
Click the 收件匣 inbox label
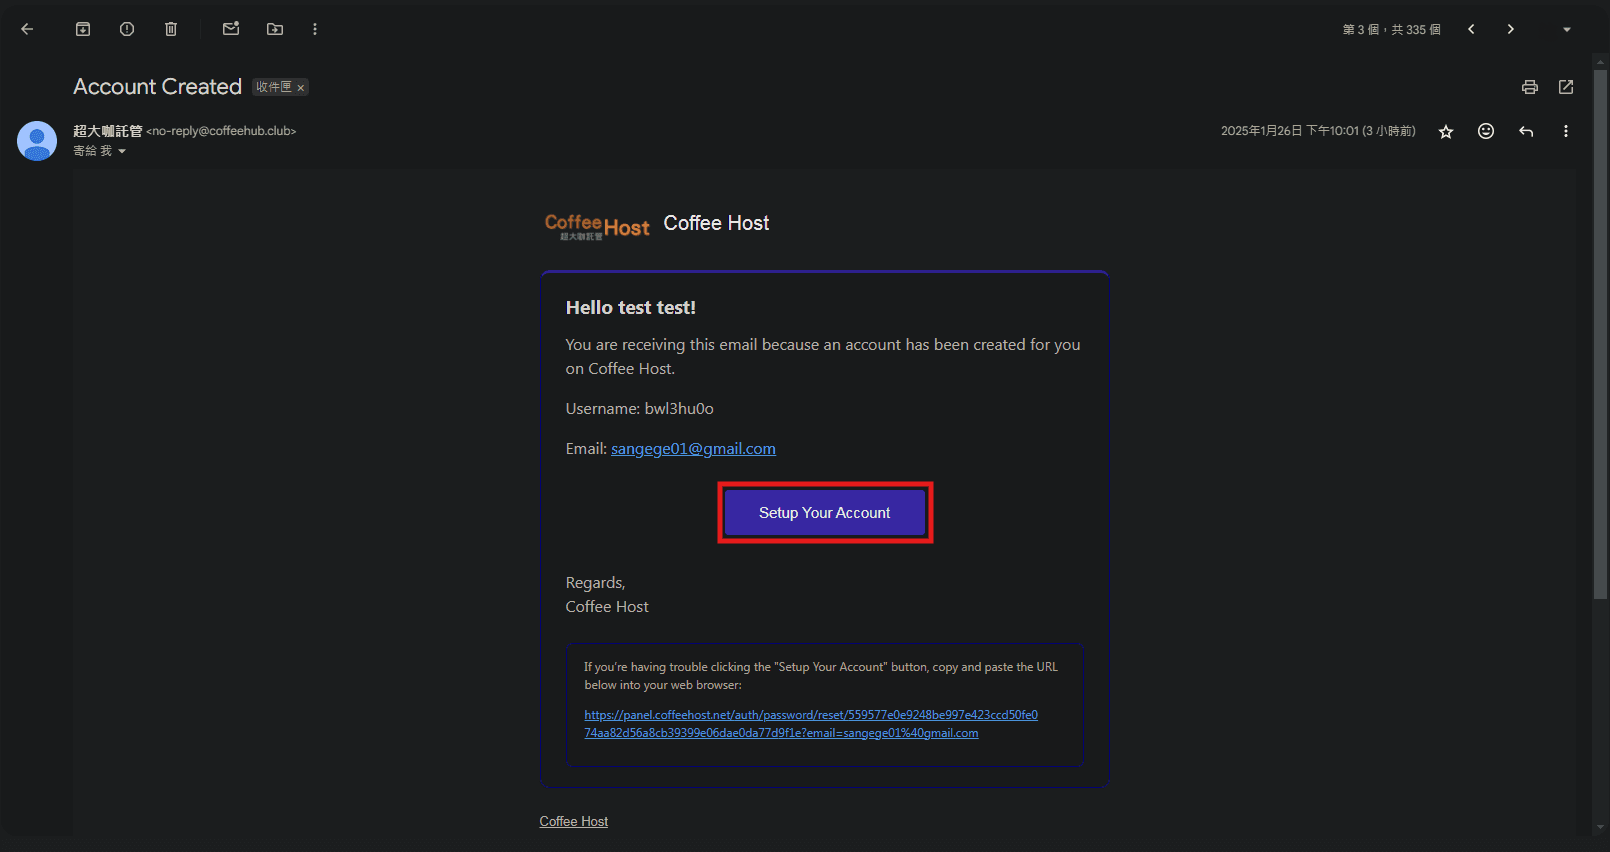274,87
